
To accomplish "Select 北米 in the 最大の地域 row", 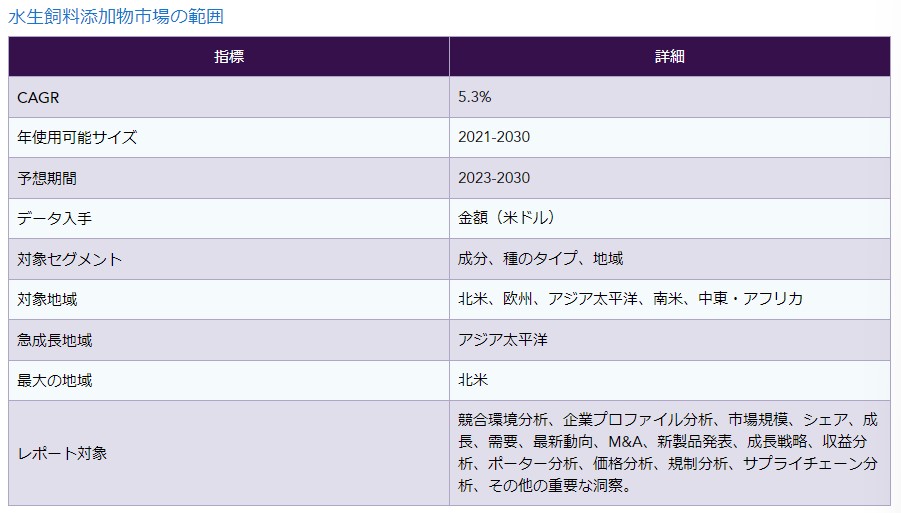I will (x=473, y=380).
